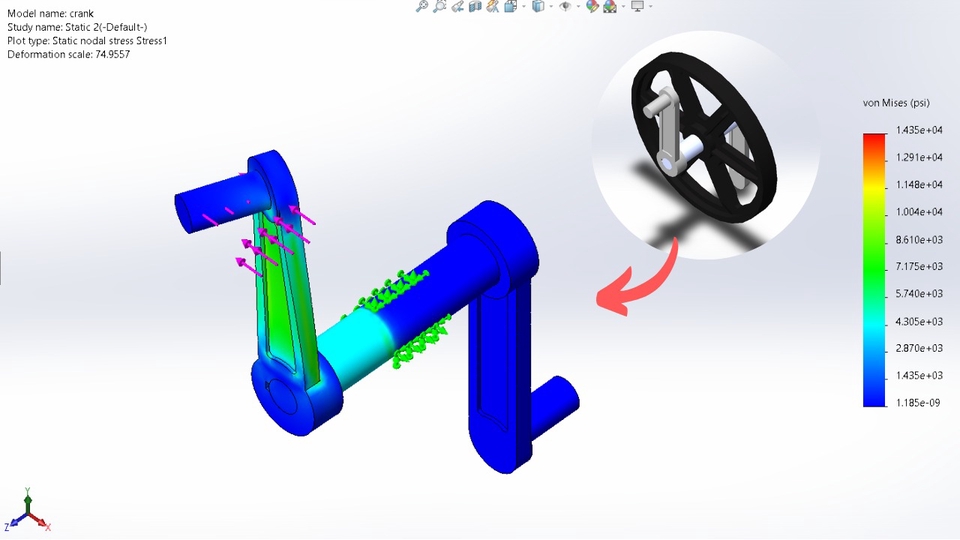Expand the Hide/Show Items dropdown arrow

578,6
